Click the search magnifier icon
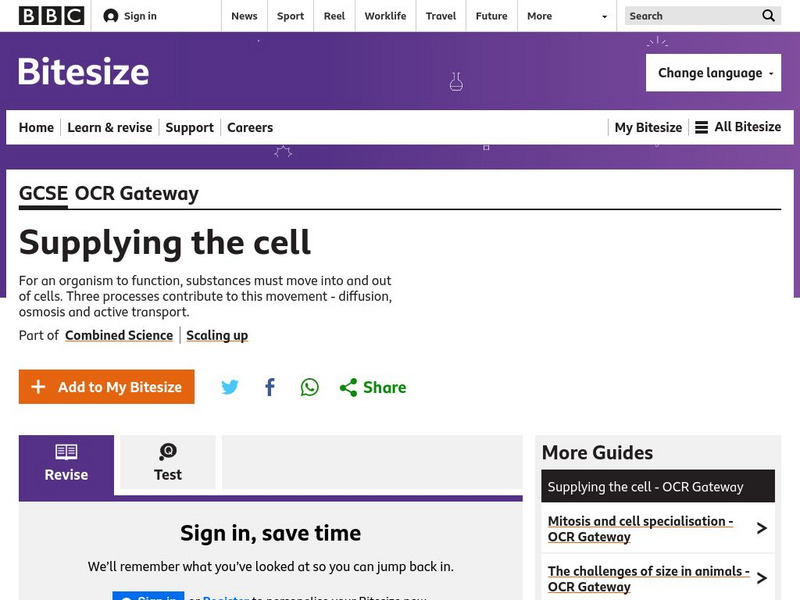 coord(768,16)
